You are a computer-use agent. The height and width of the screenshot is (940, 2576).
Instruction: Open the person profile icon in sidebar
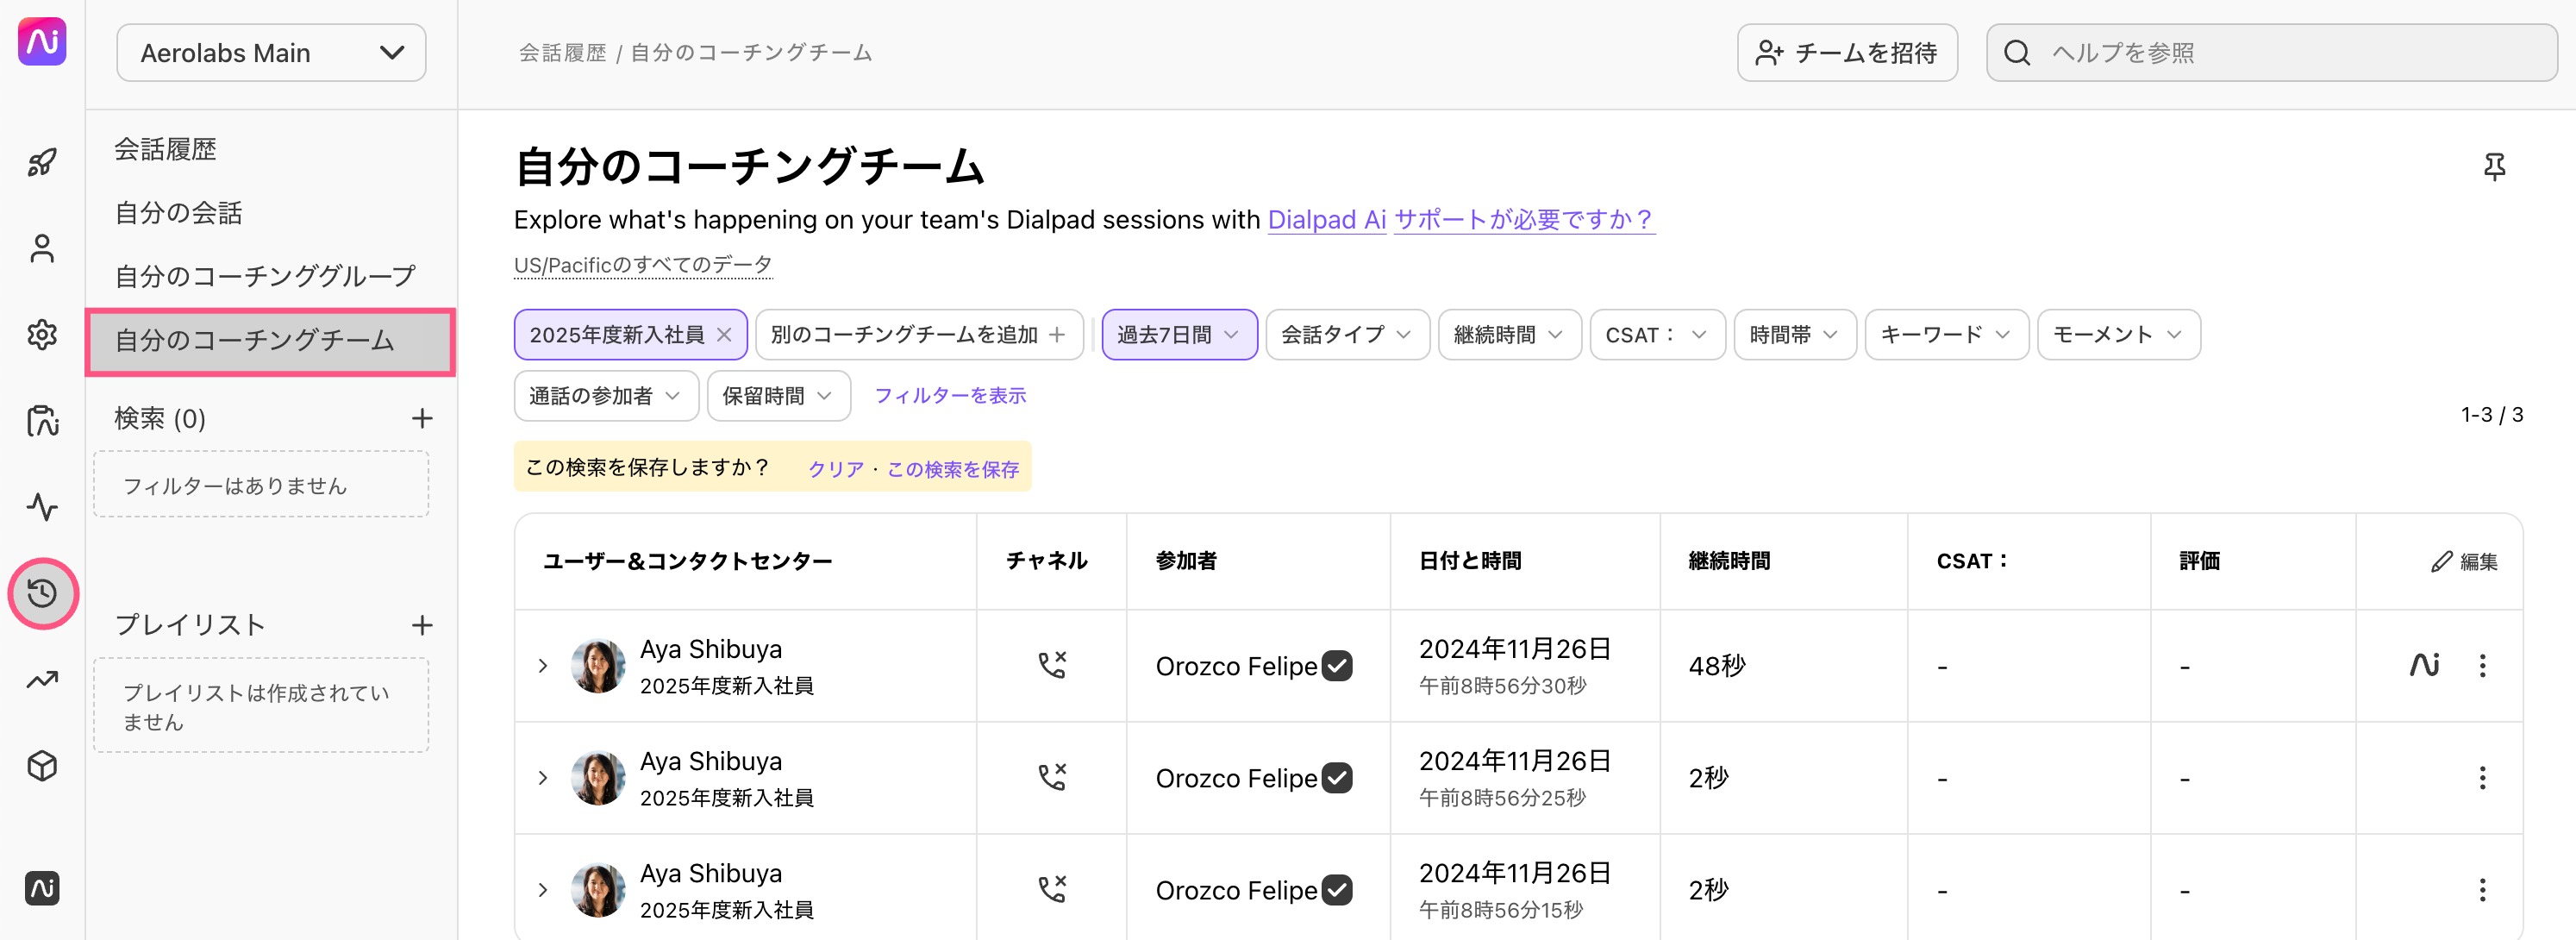[x=42, y=248]
